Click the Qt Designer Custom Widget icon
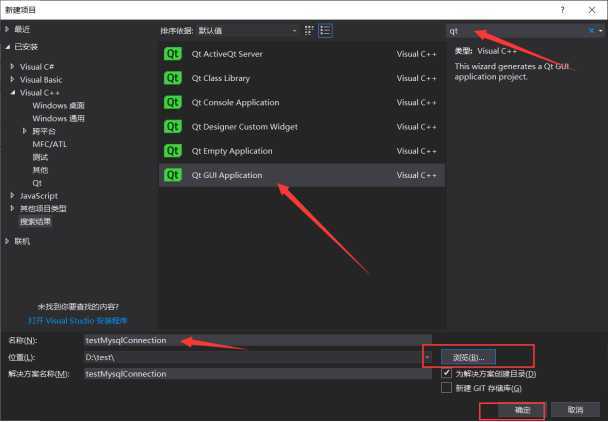609x422 pixels. (173, 127)
